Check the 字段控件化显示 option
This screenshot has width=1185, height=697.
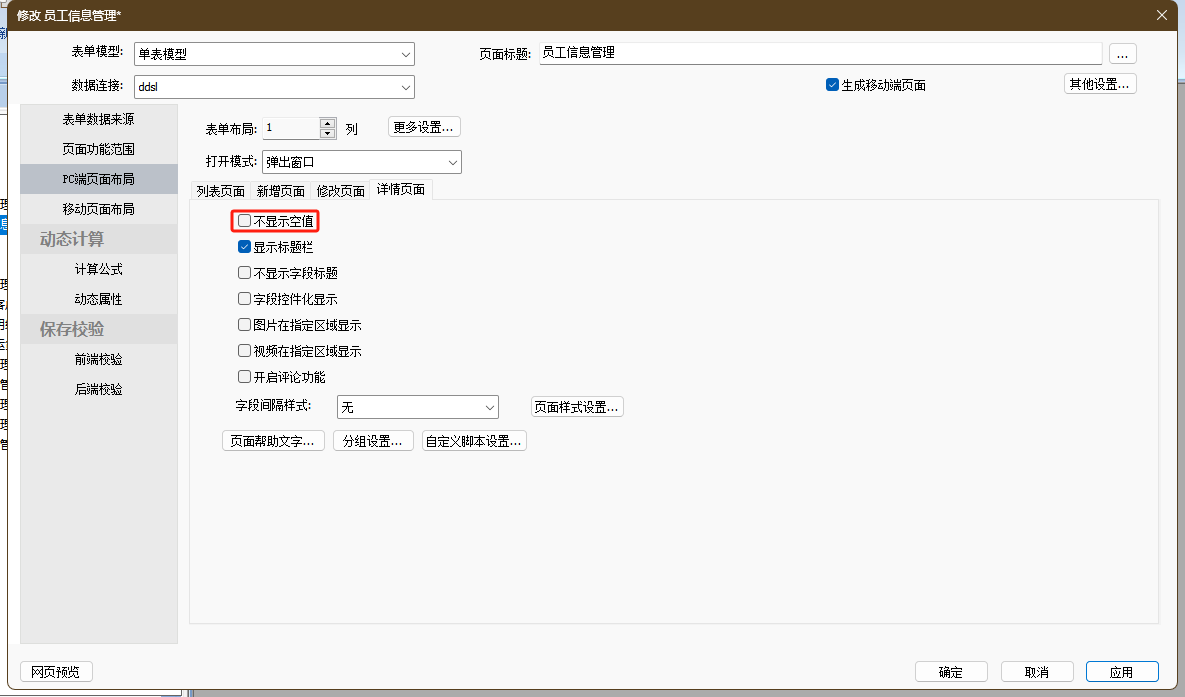coord(245,299)
